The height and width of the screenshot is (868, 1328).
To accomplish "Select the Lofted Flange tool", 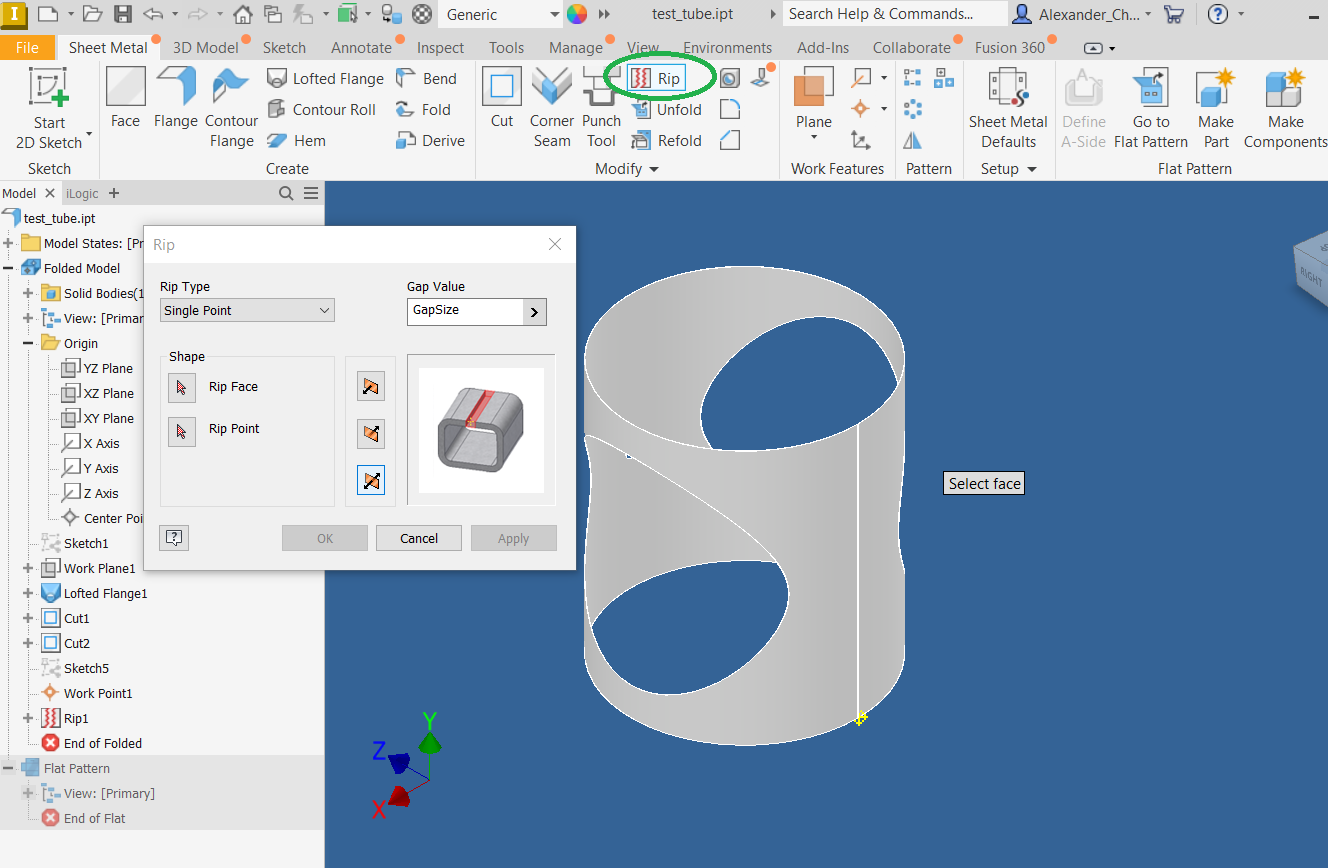I will [x=325, y=77].
